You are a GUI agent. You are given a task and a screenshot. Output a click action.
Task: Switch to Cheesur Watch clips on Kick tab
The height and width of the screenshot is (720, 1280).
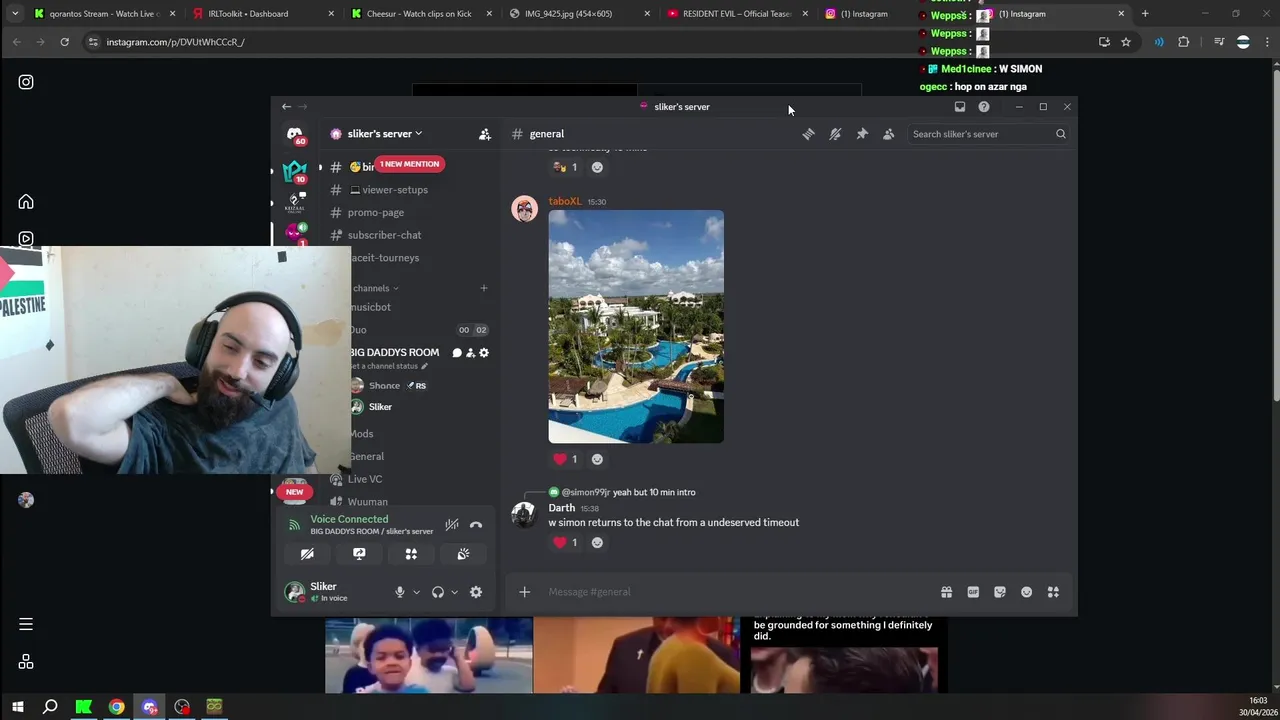coord(418,14)
